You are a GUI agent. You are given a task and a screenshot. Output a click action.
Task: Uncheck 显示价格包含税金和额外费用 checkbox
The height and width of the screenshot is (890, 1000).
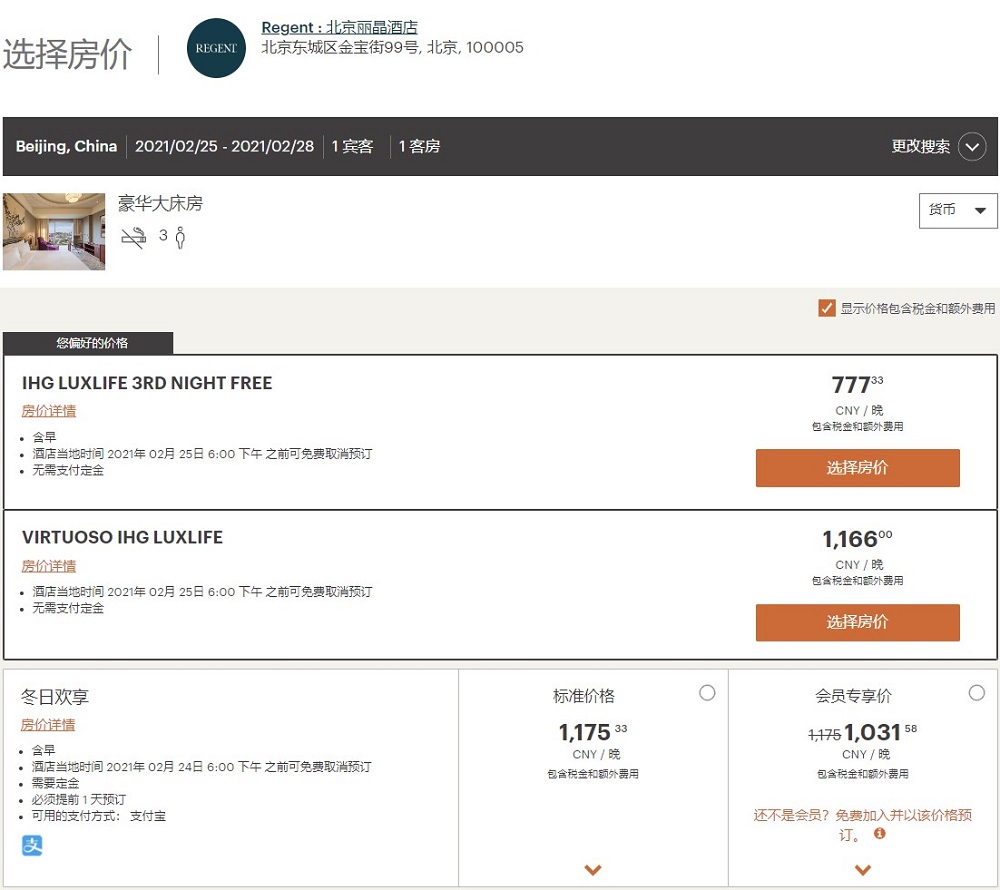pos(827,309)
